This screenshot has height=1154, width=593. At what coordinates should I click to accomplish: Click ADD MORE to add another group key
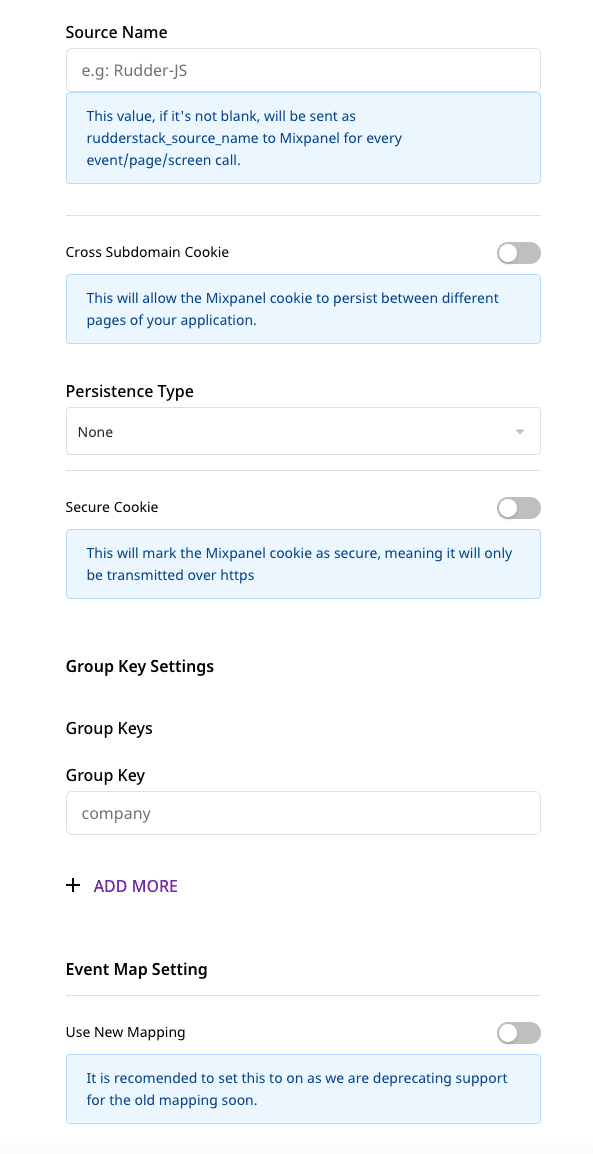[135, 885]
